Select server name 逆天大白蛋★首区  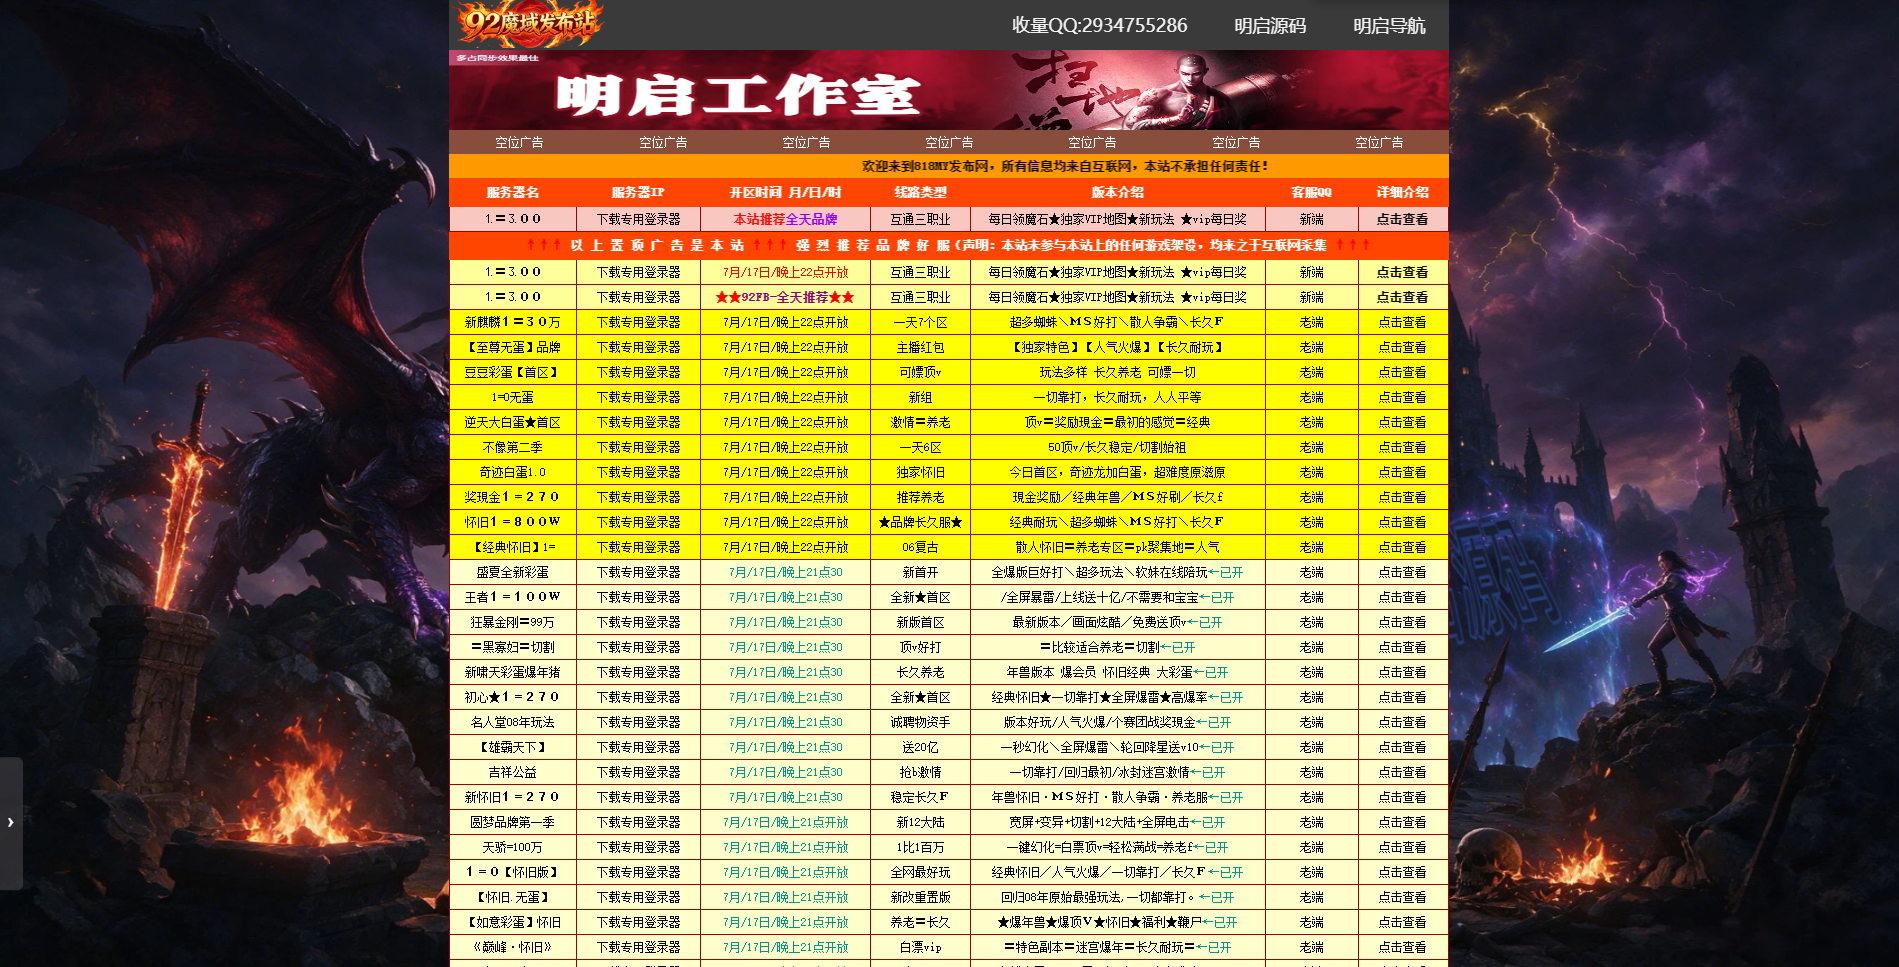point(513,422)
